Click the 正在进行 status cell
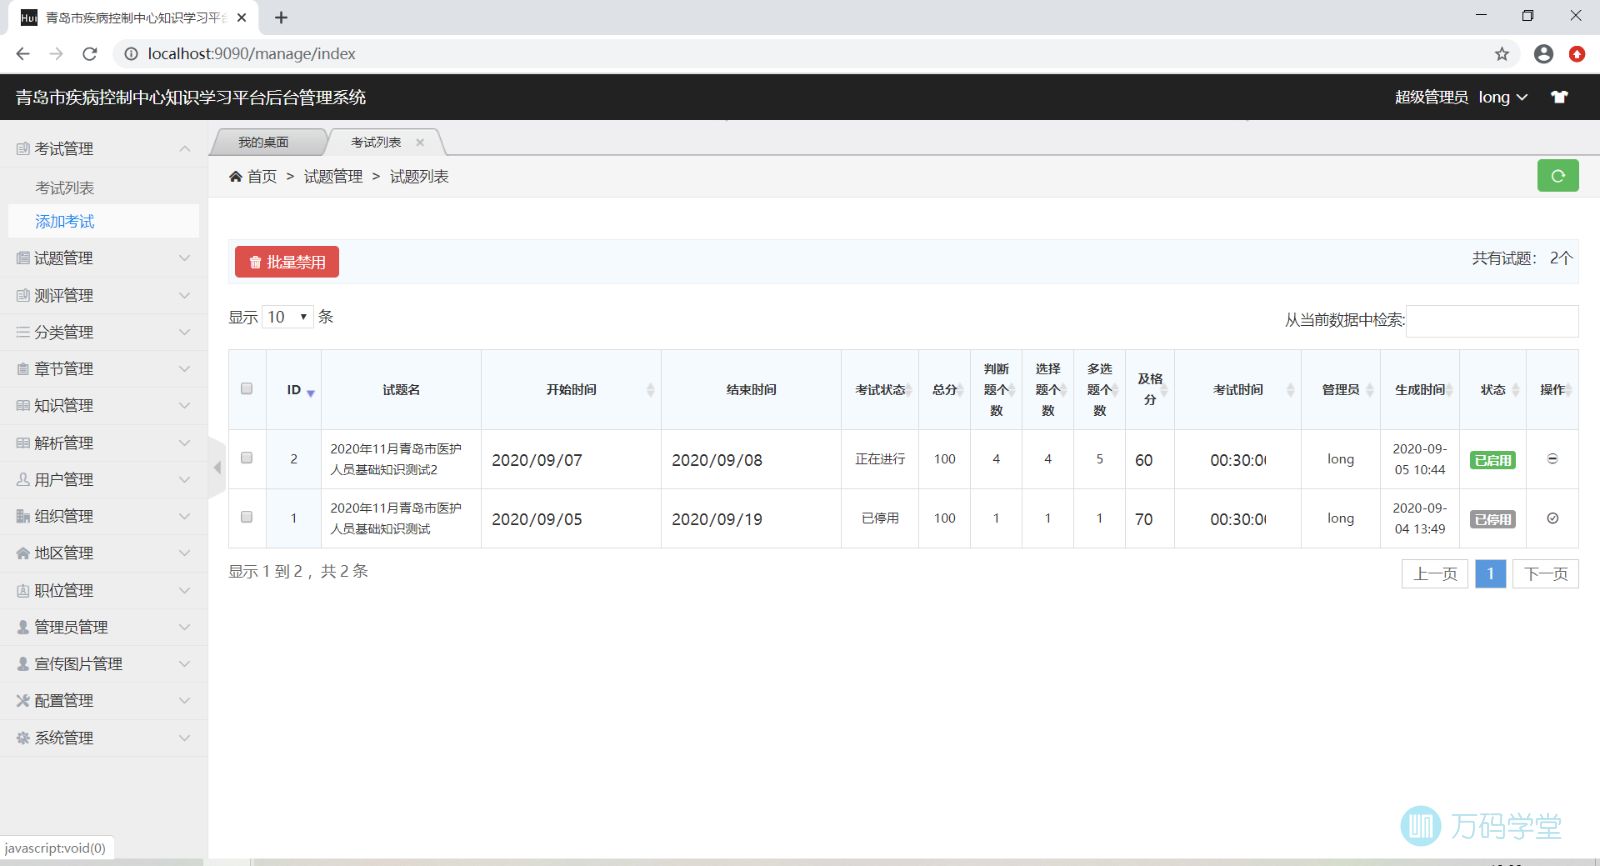1600x866 pixels. [x=880, y=459]
